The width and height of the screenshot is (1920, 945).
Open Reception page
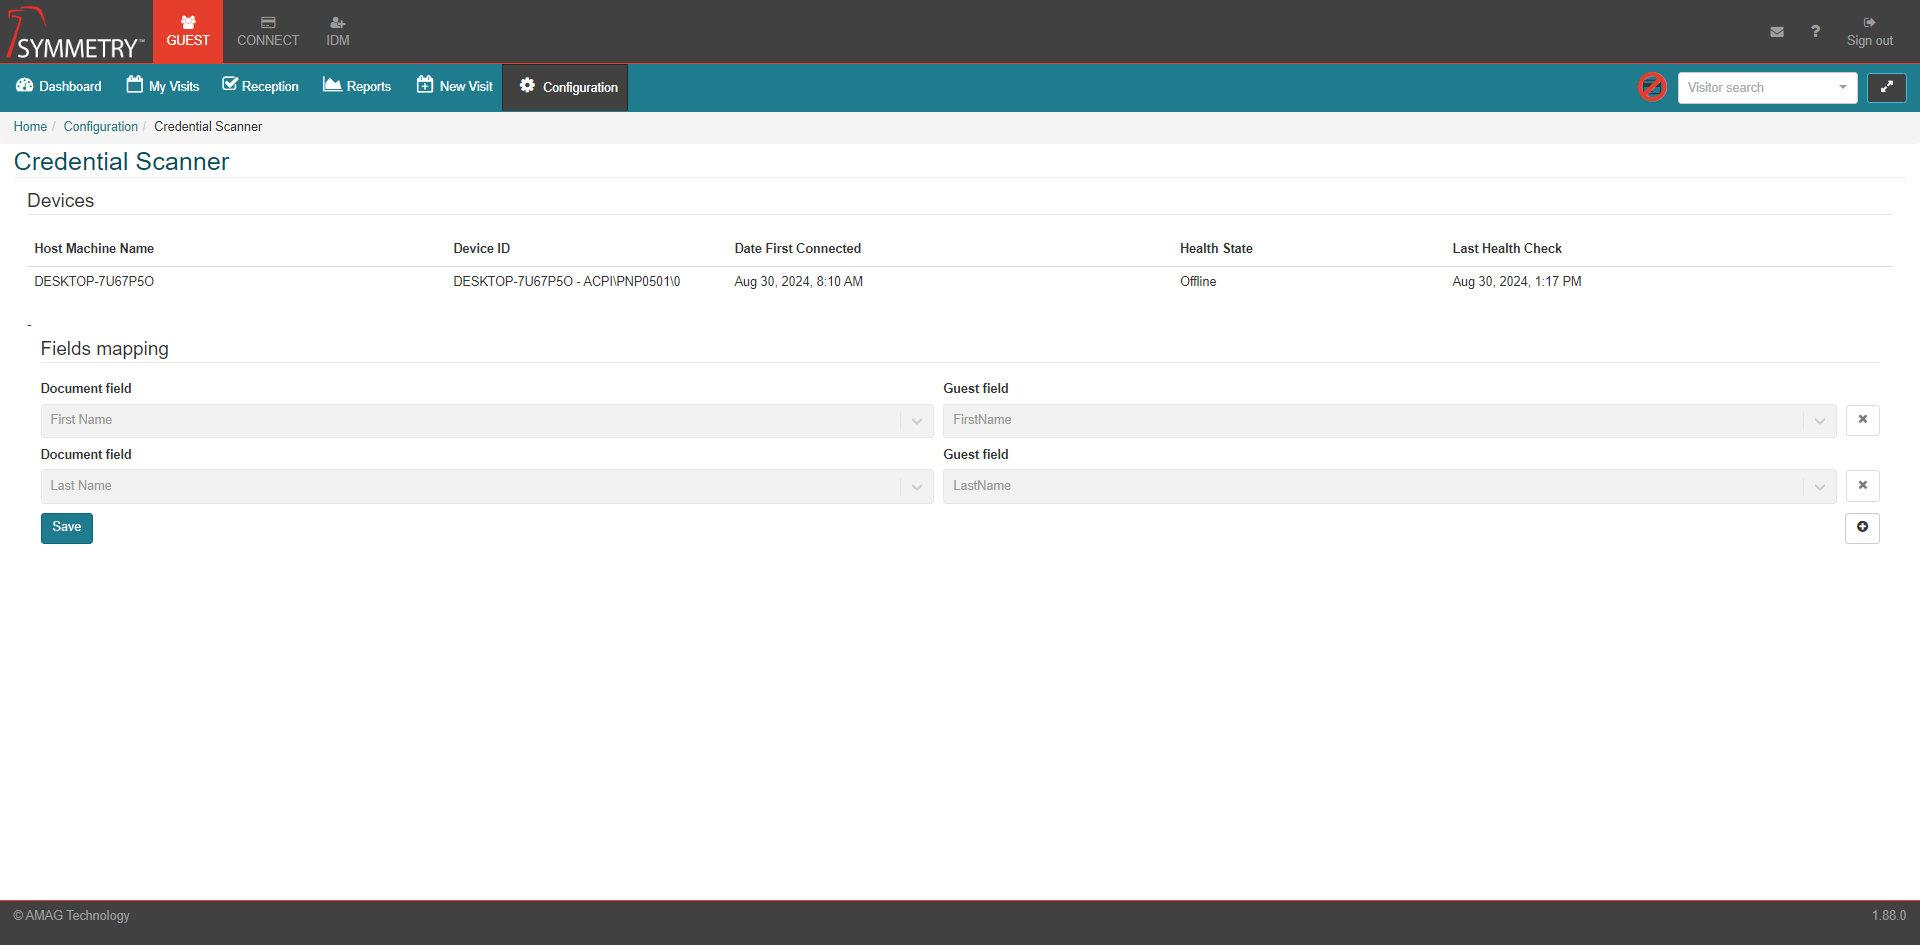point(260,87)
